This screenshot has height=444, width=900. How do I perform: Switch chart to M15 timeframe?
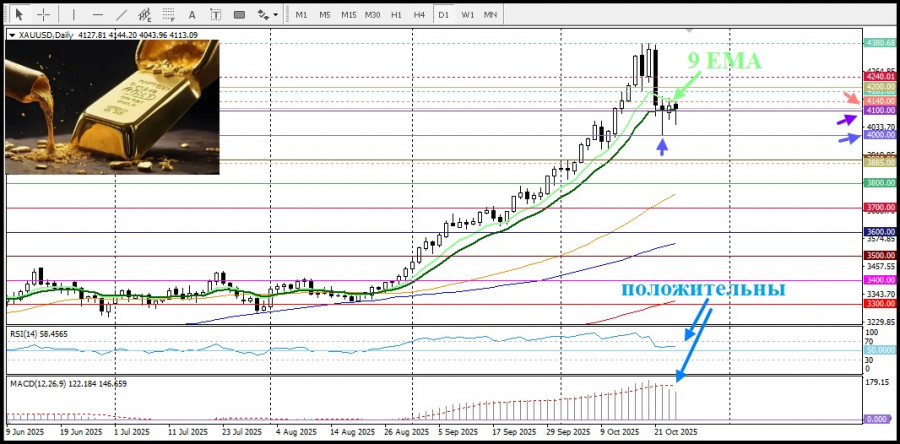coord(348,14)
